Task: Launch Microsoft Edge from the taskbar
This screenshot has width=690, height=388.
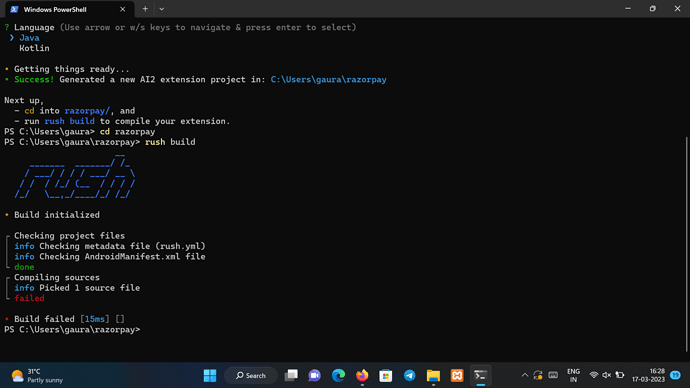Action: 338,376
